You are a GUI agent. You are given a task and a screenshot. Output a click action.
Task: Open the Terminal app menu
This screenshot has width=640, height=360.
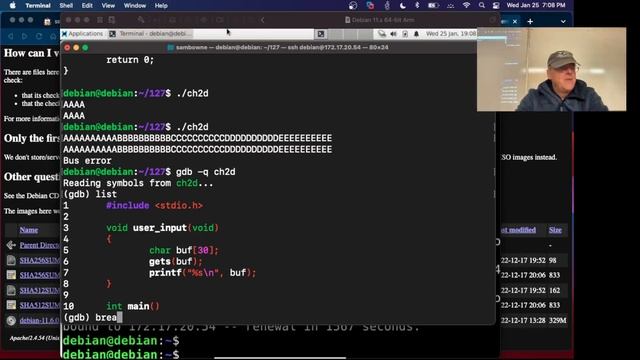click(x=38, y=6)
